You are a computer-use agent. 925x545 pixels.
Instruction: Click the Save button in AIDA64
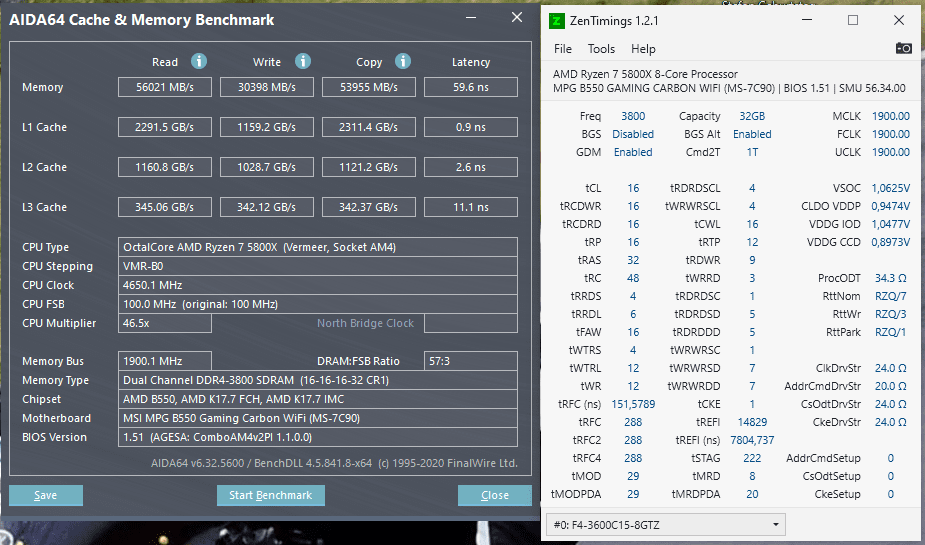click(x=45, y=495)
